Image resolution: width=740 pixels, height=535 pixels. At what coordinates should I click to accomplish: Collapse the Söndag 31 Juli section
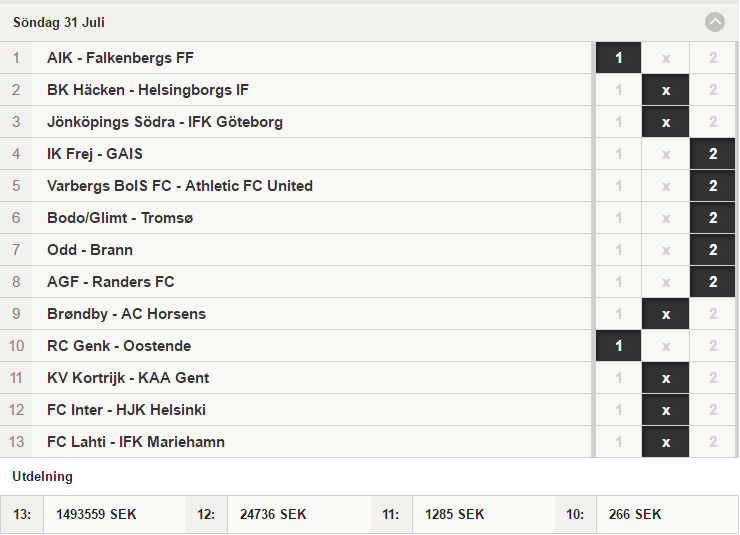(x=715, y=22)
